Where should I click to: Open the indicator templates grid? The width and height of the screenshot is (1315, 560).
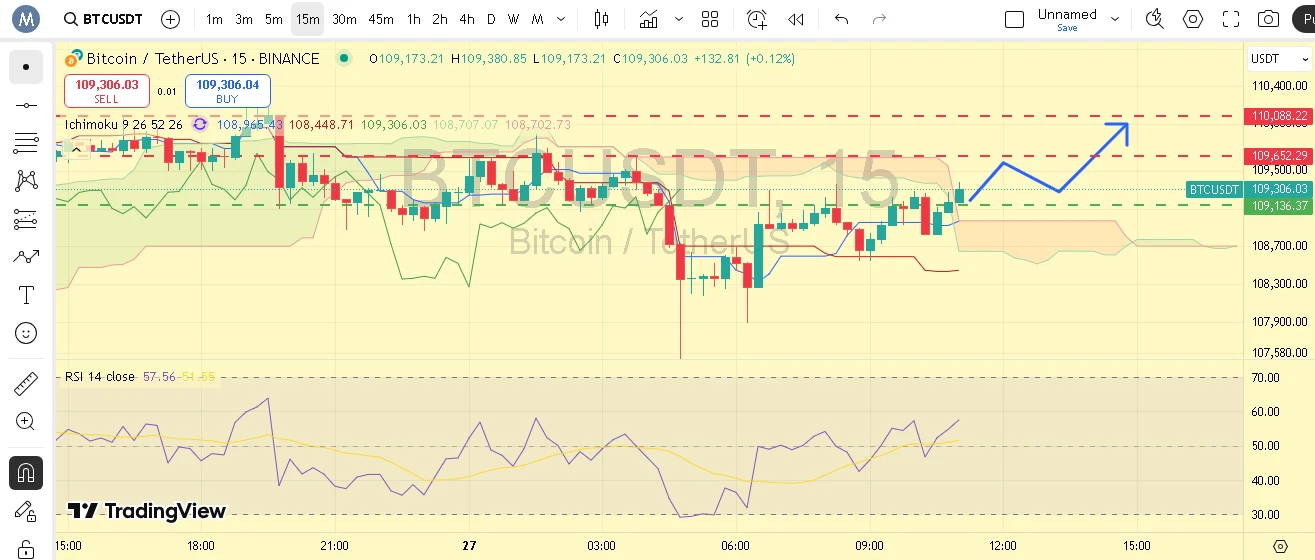[710, 19]
